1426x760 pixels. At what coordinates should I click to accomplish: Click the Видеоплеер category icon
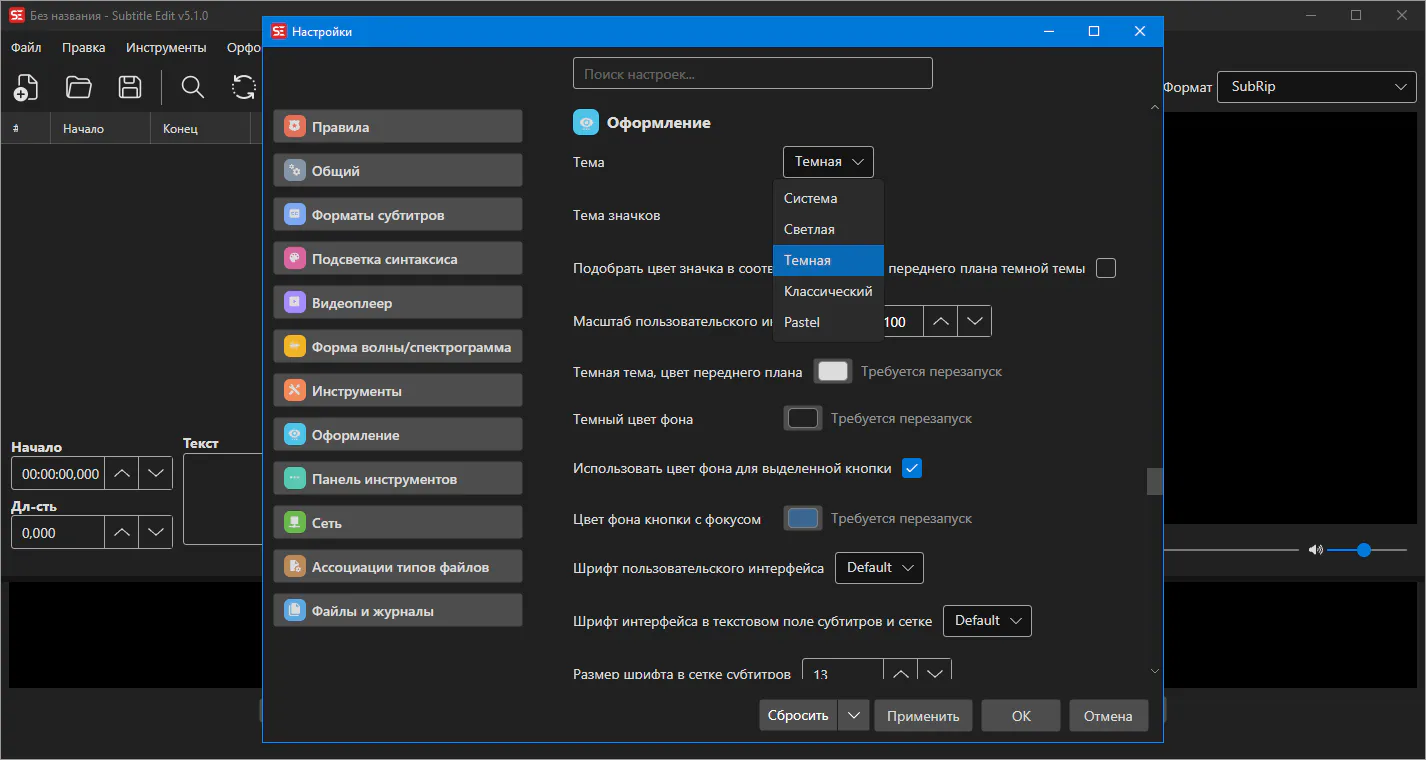tap(294, 303)
